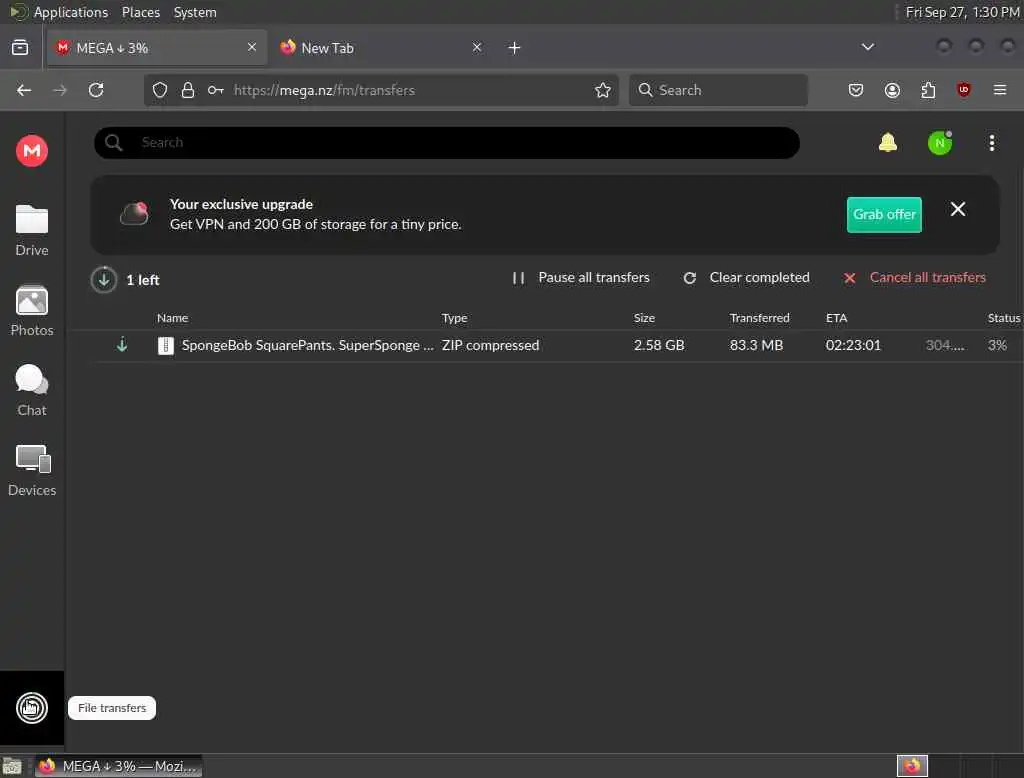Click the MEGA search field
Viewport: 1024px width, 778px height.
(x=447, y=142)
